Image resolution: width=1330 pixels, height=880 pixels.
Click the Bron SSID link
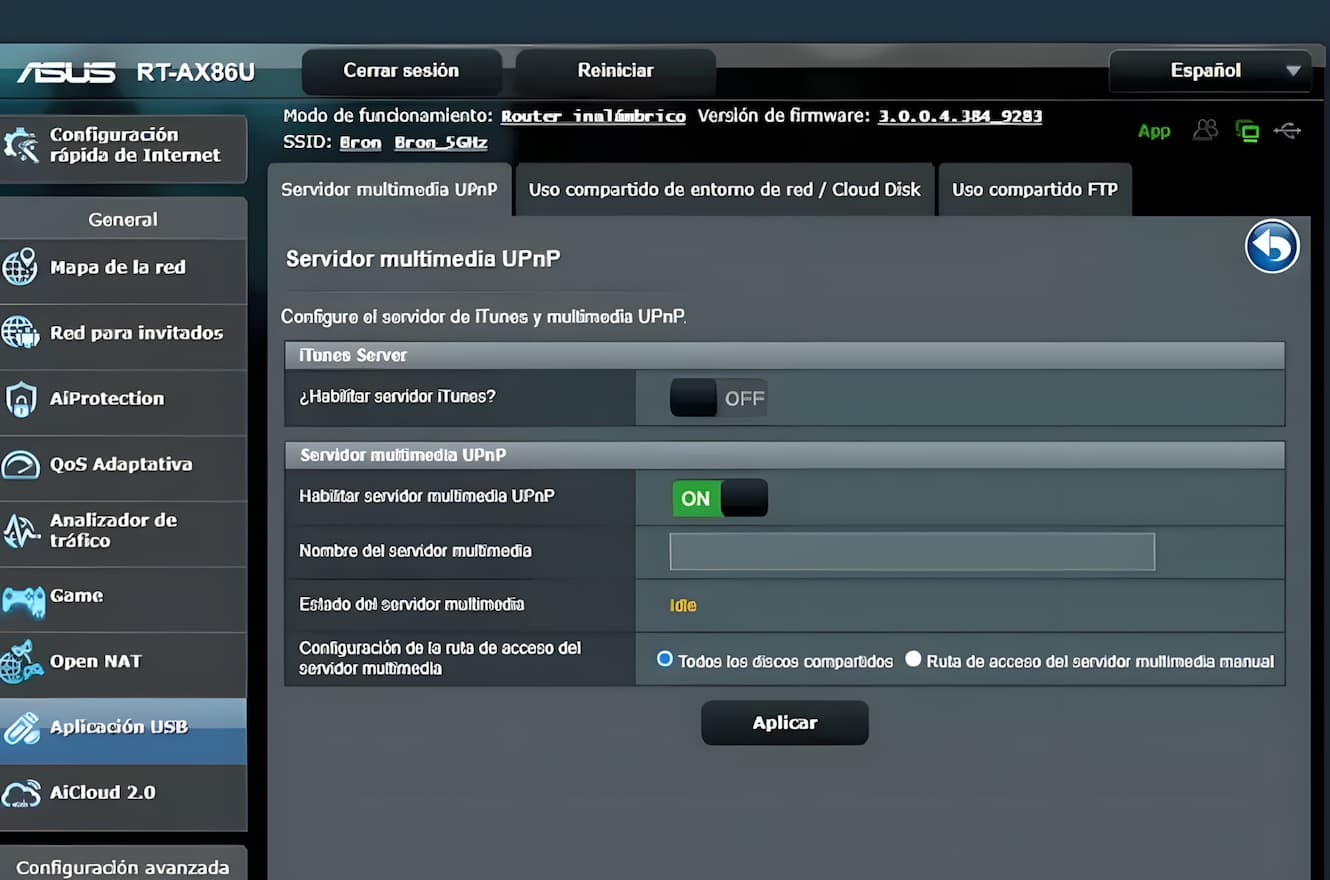(x=360, y=143)
